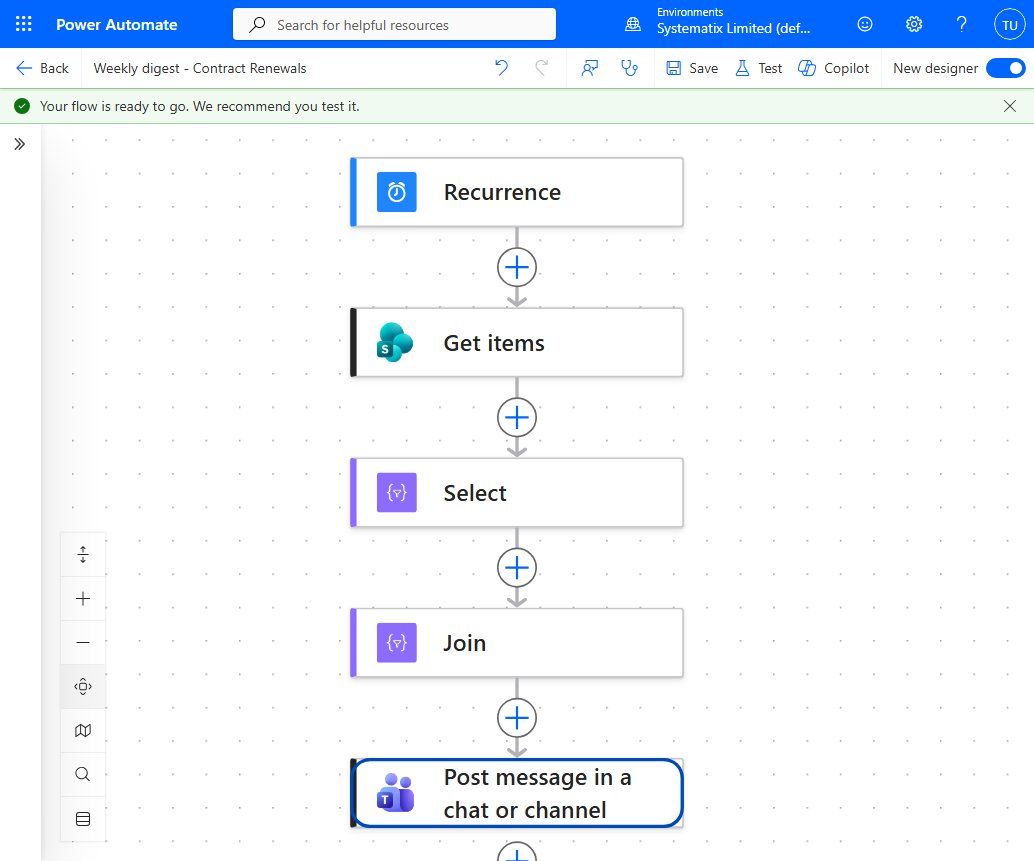Screen dimensions: 1034x861
Task: Open the Environments picker globe icon
Action: tap(632, 24)
